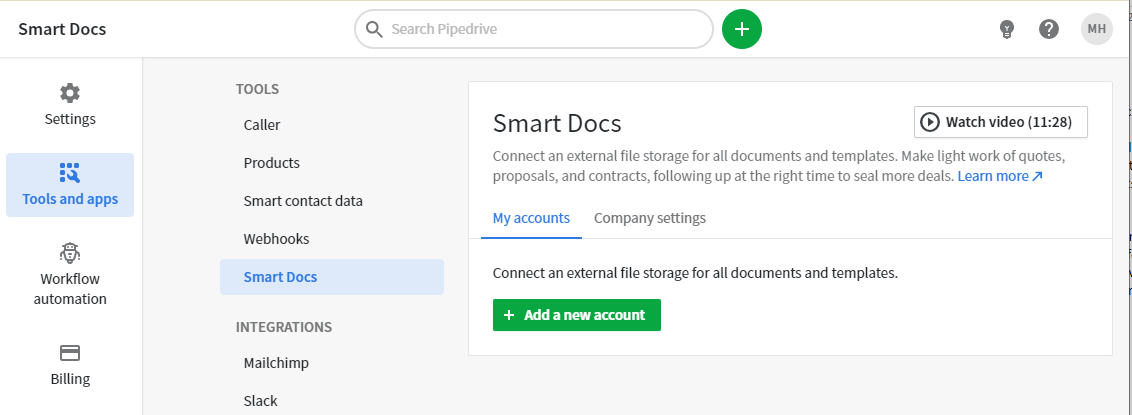Click the INTEGRATIONS section header

click(x=284, y=327)
